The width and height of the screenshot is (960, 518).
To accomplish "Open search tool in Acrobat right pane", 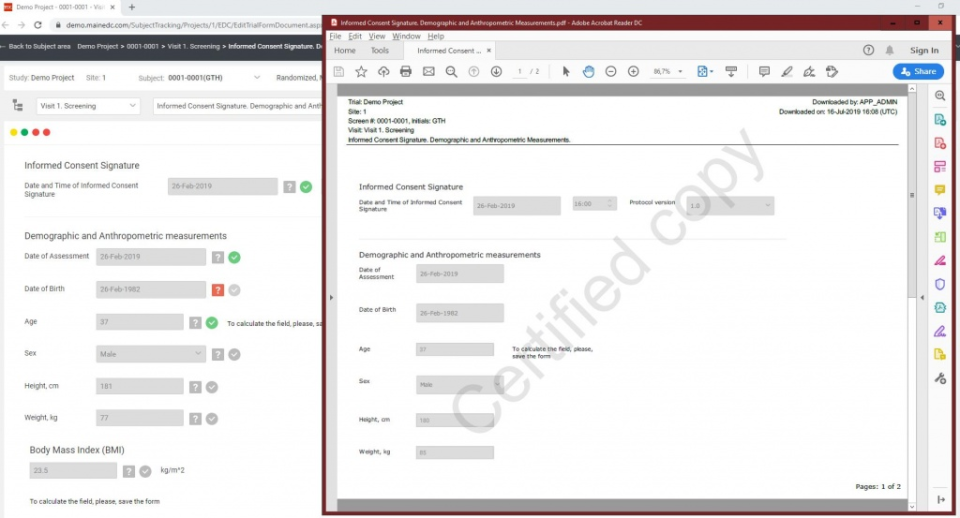I will [x=940, y=96].
